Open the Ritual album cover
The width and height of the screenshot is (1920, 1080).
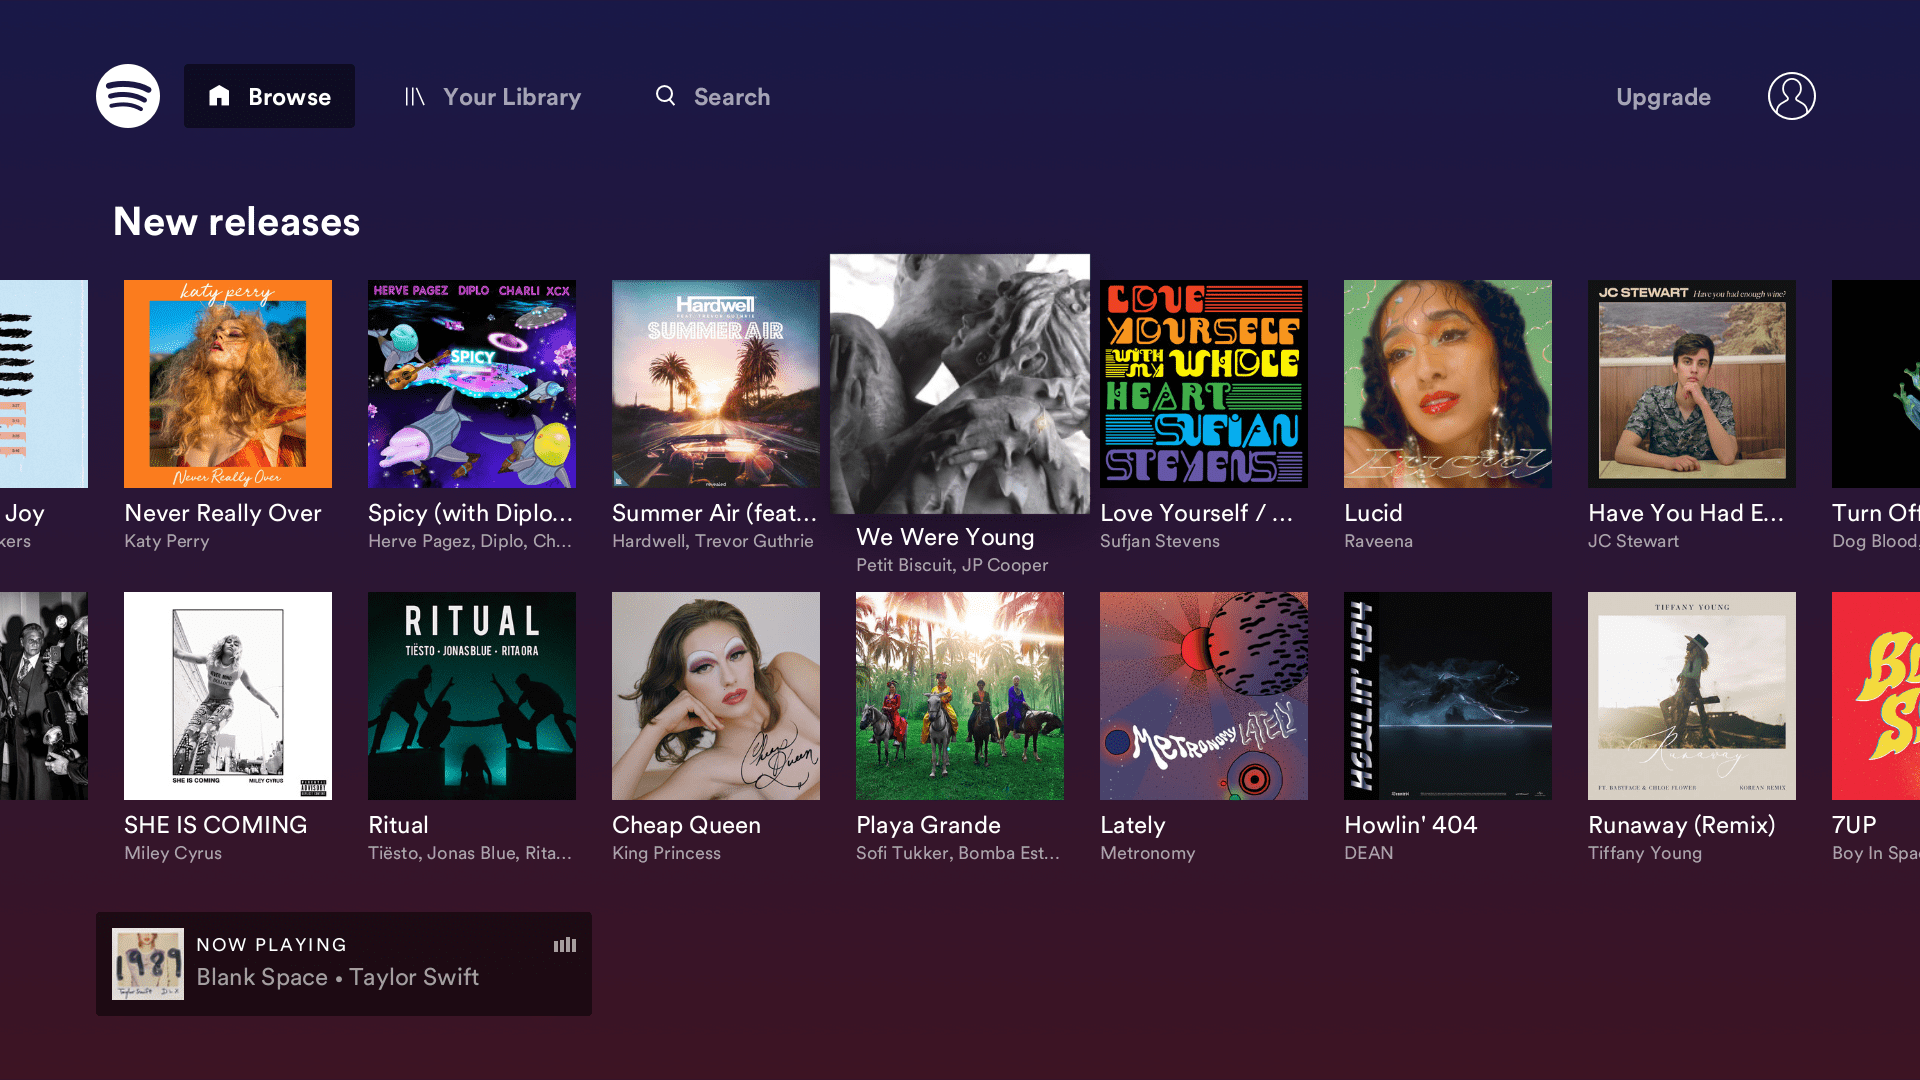(x=472, y=696)
